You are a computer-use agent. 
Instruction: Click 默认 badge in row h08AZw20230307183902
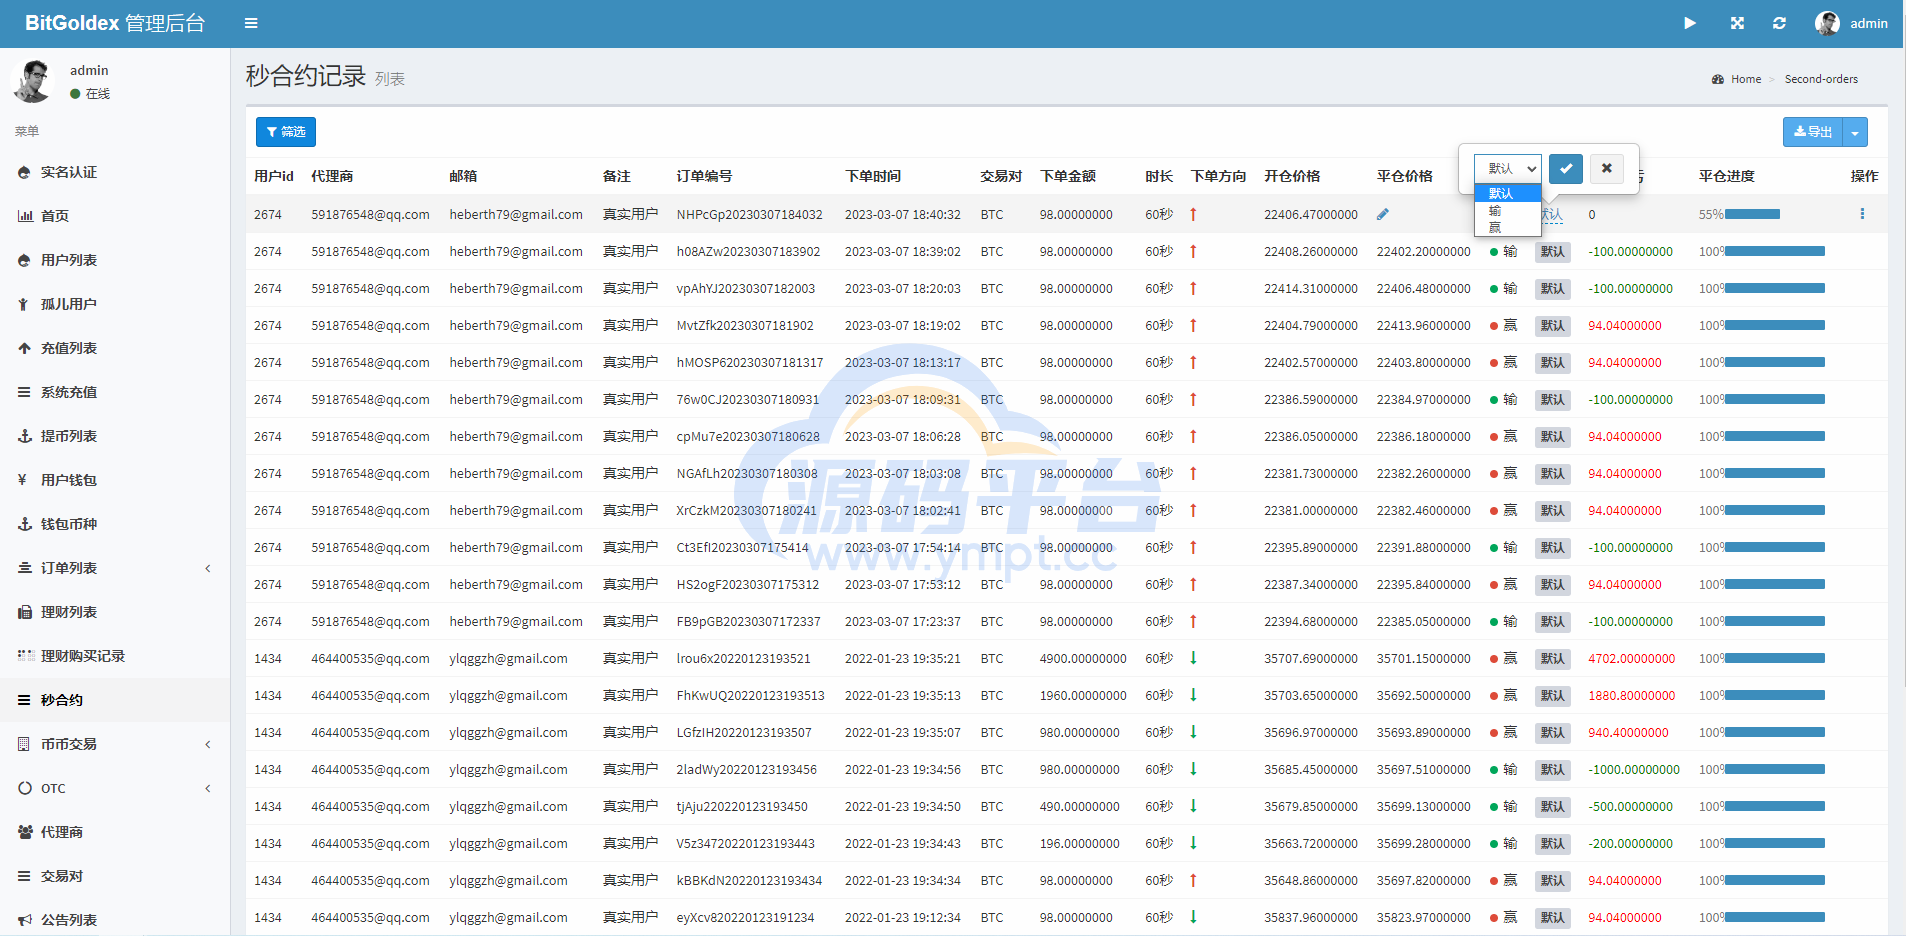pos(1553,252)
